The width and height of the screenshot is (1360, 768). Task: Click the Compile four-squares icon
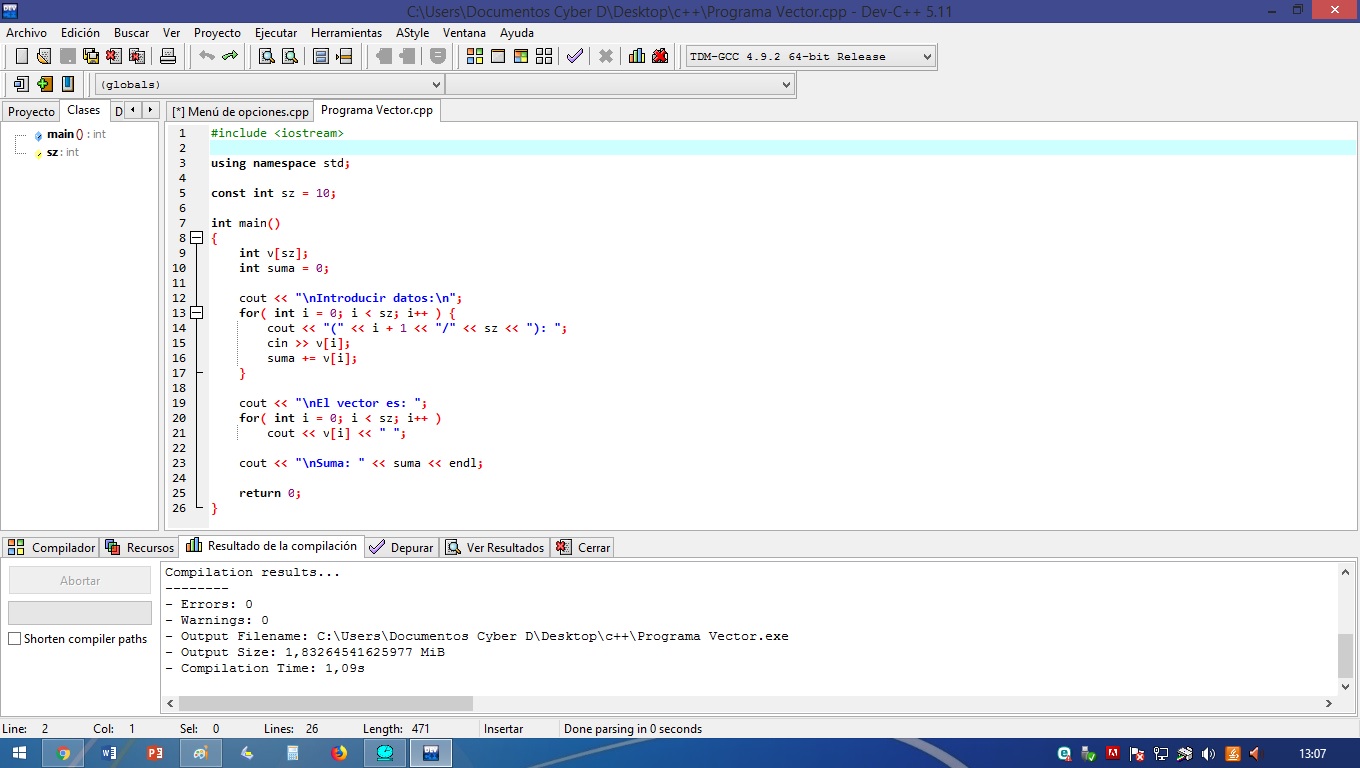[x=475, y=56]
